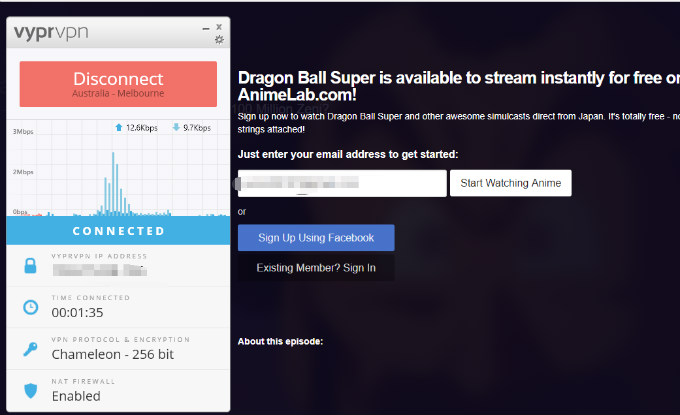The width and height of the screenshot is (680, 415).
Task: Click the 00:01:35 time connected value
Action: 77,313
